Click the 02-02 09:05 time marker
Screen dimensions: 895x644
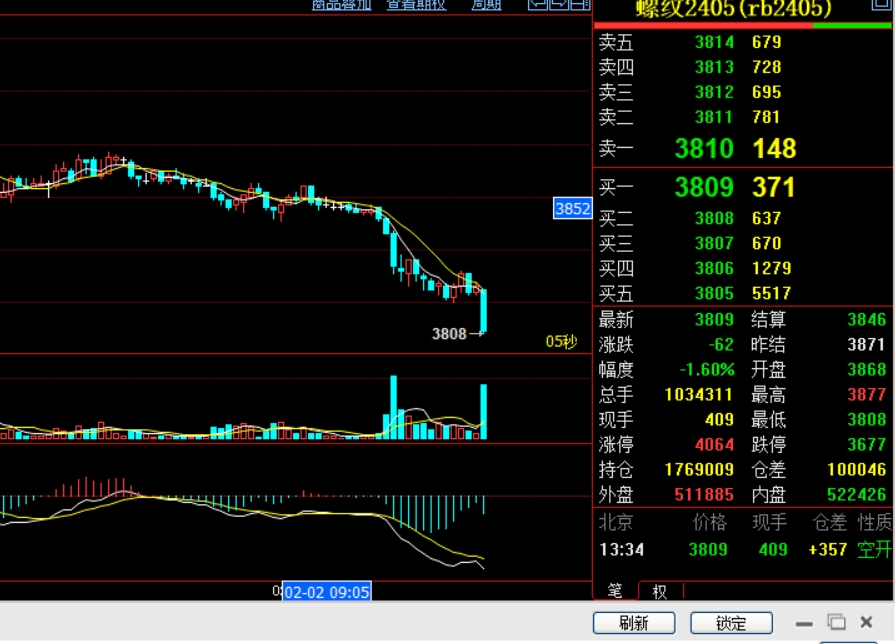[327, 592]
